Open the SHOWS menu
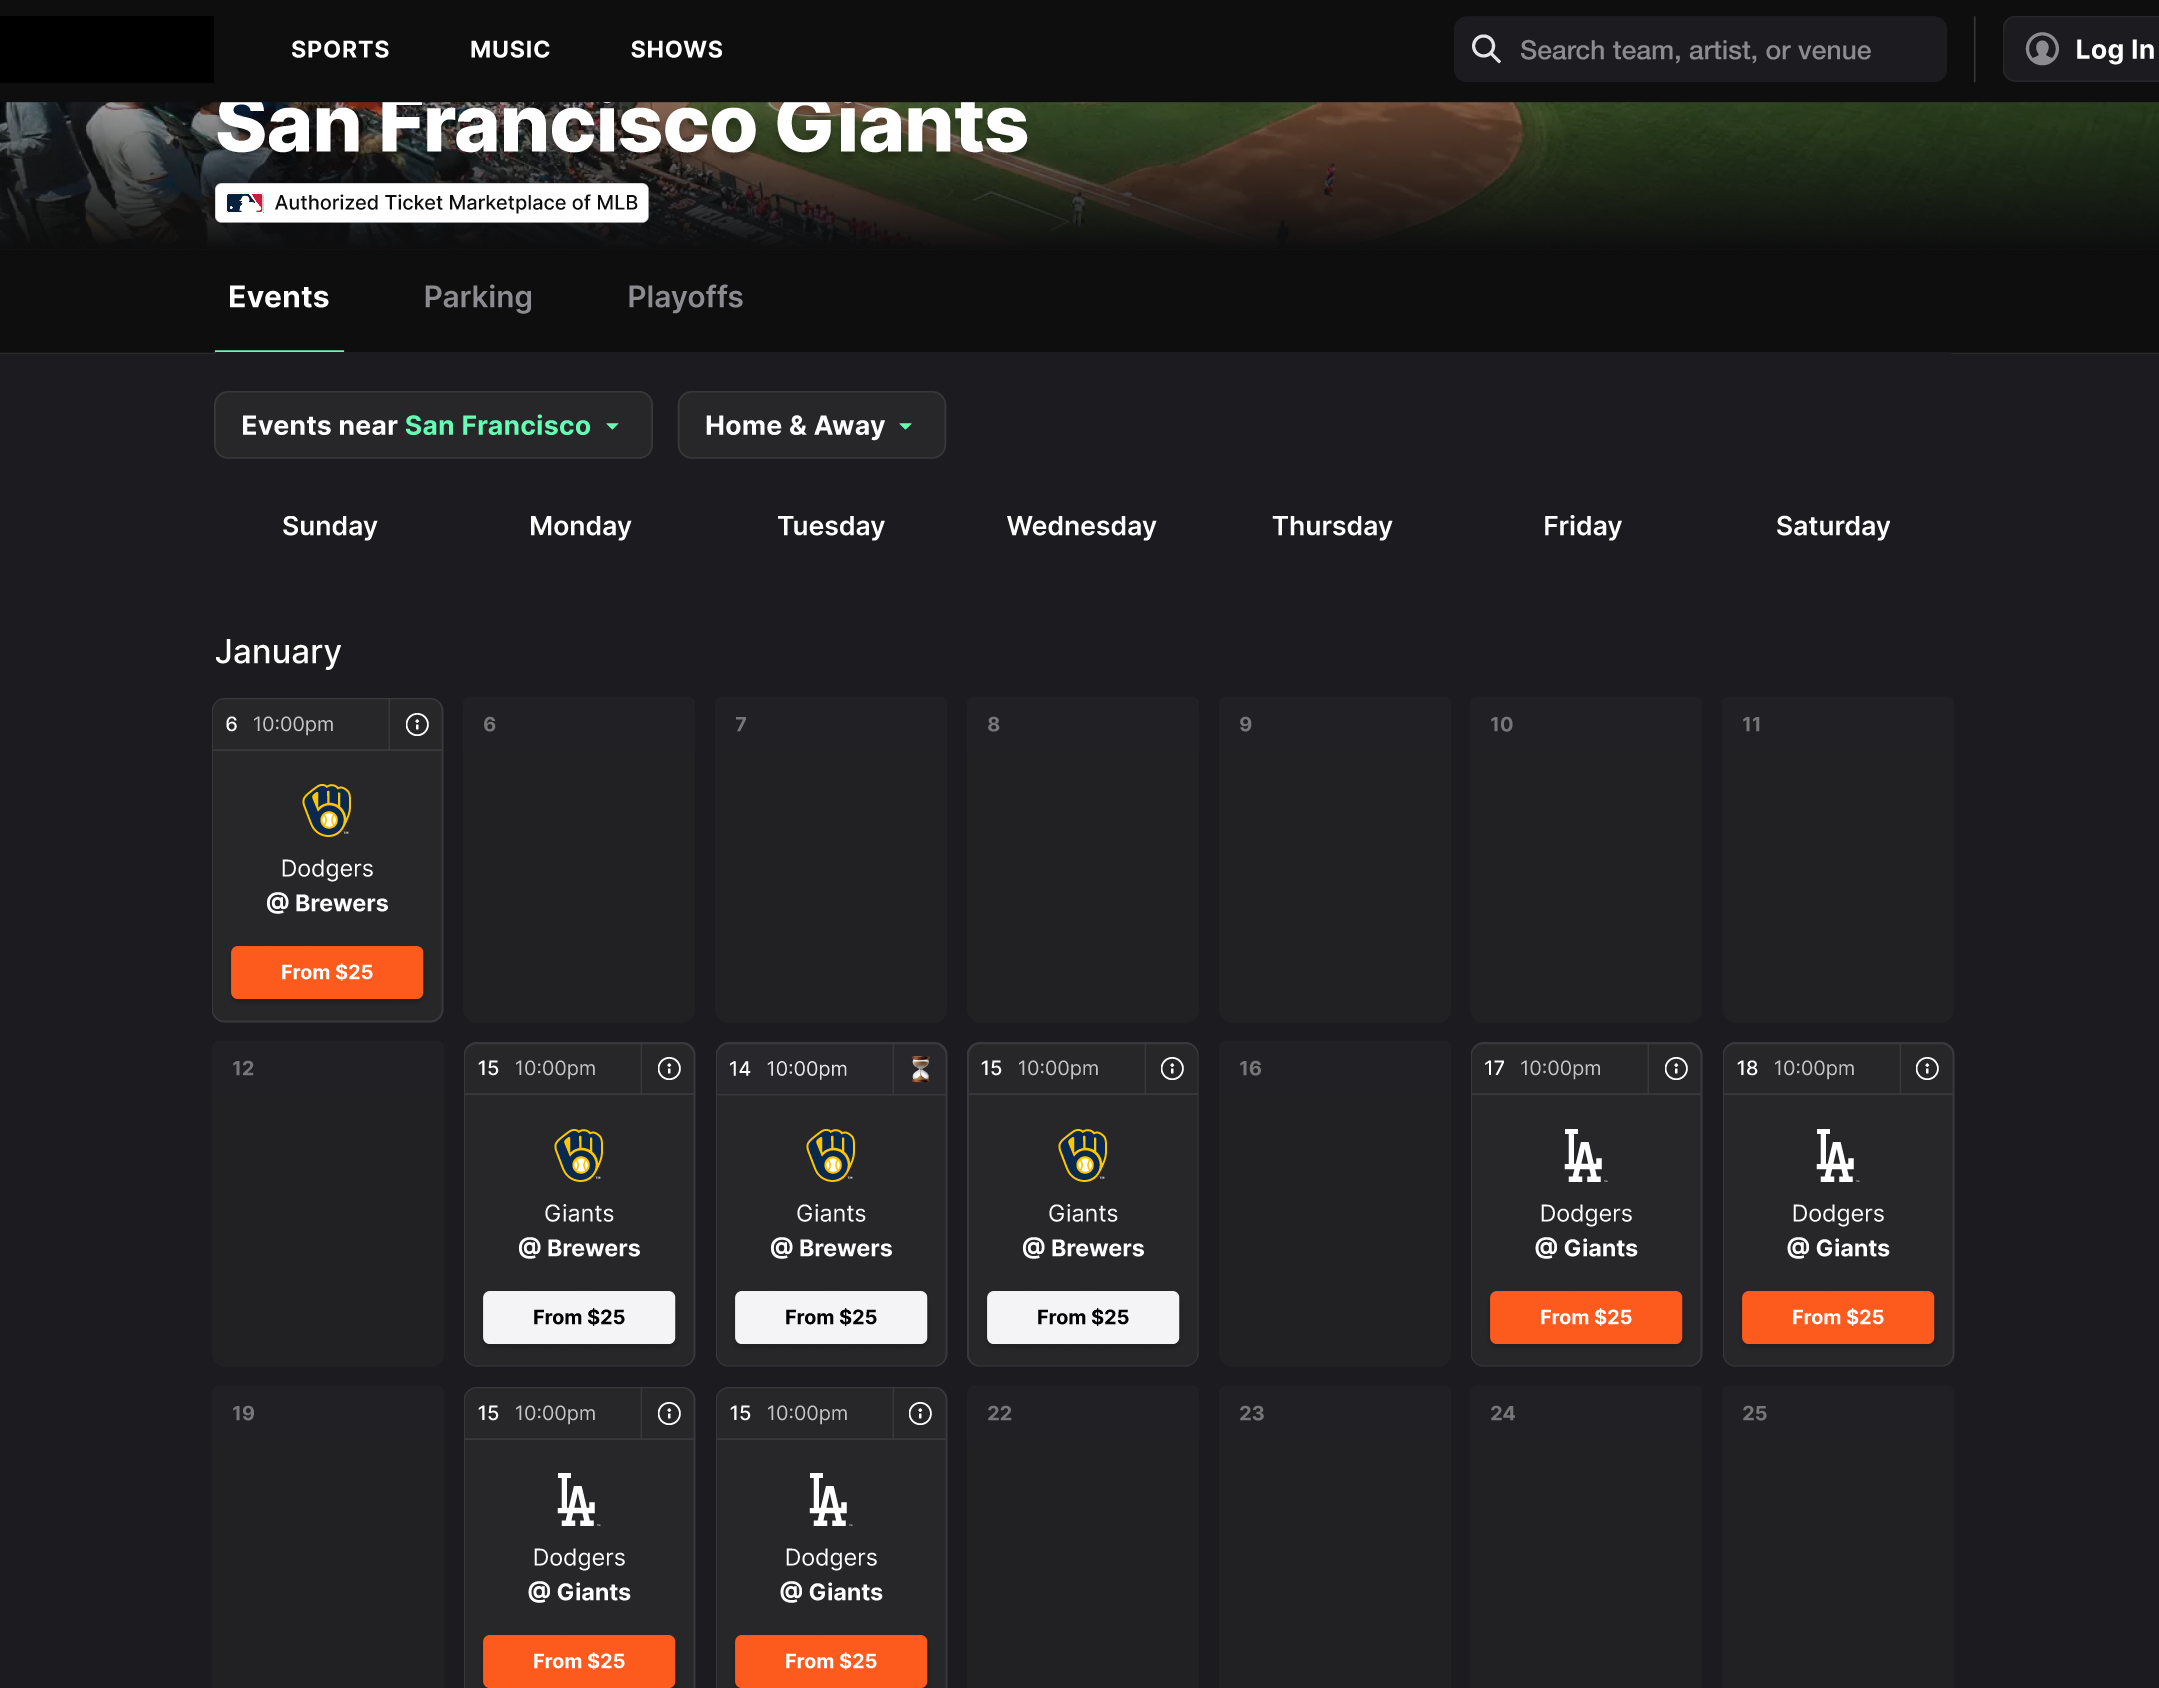Viewport: 2159px width, 1688px height. [x=676, y=49]
